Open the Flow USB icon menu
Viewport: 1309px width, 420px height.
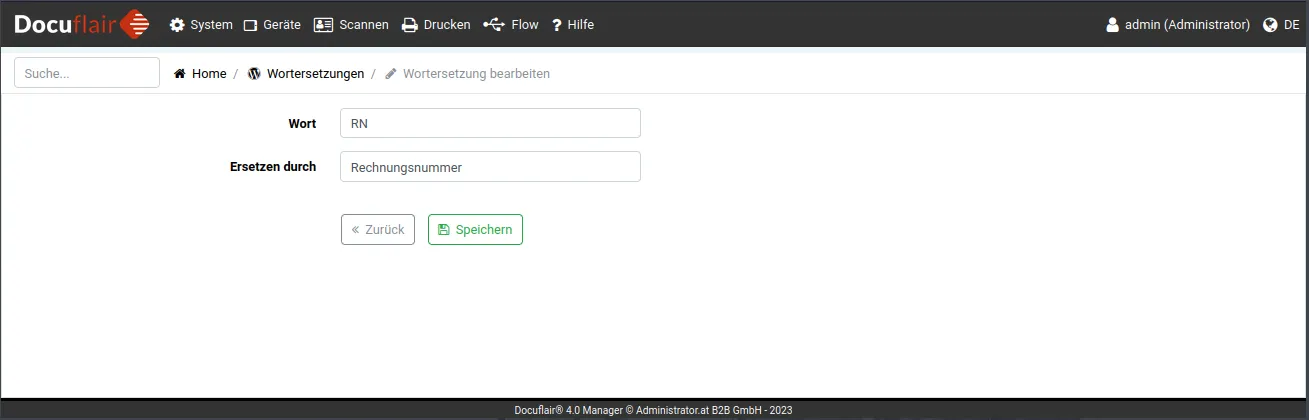tap(493, 25)
